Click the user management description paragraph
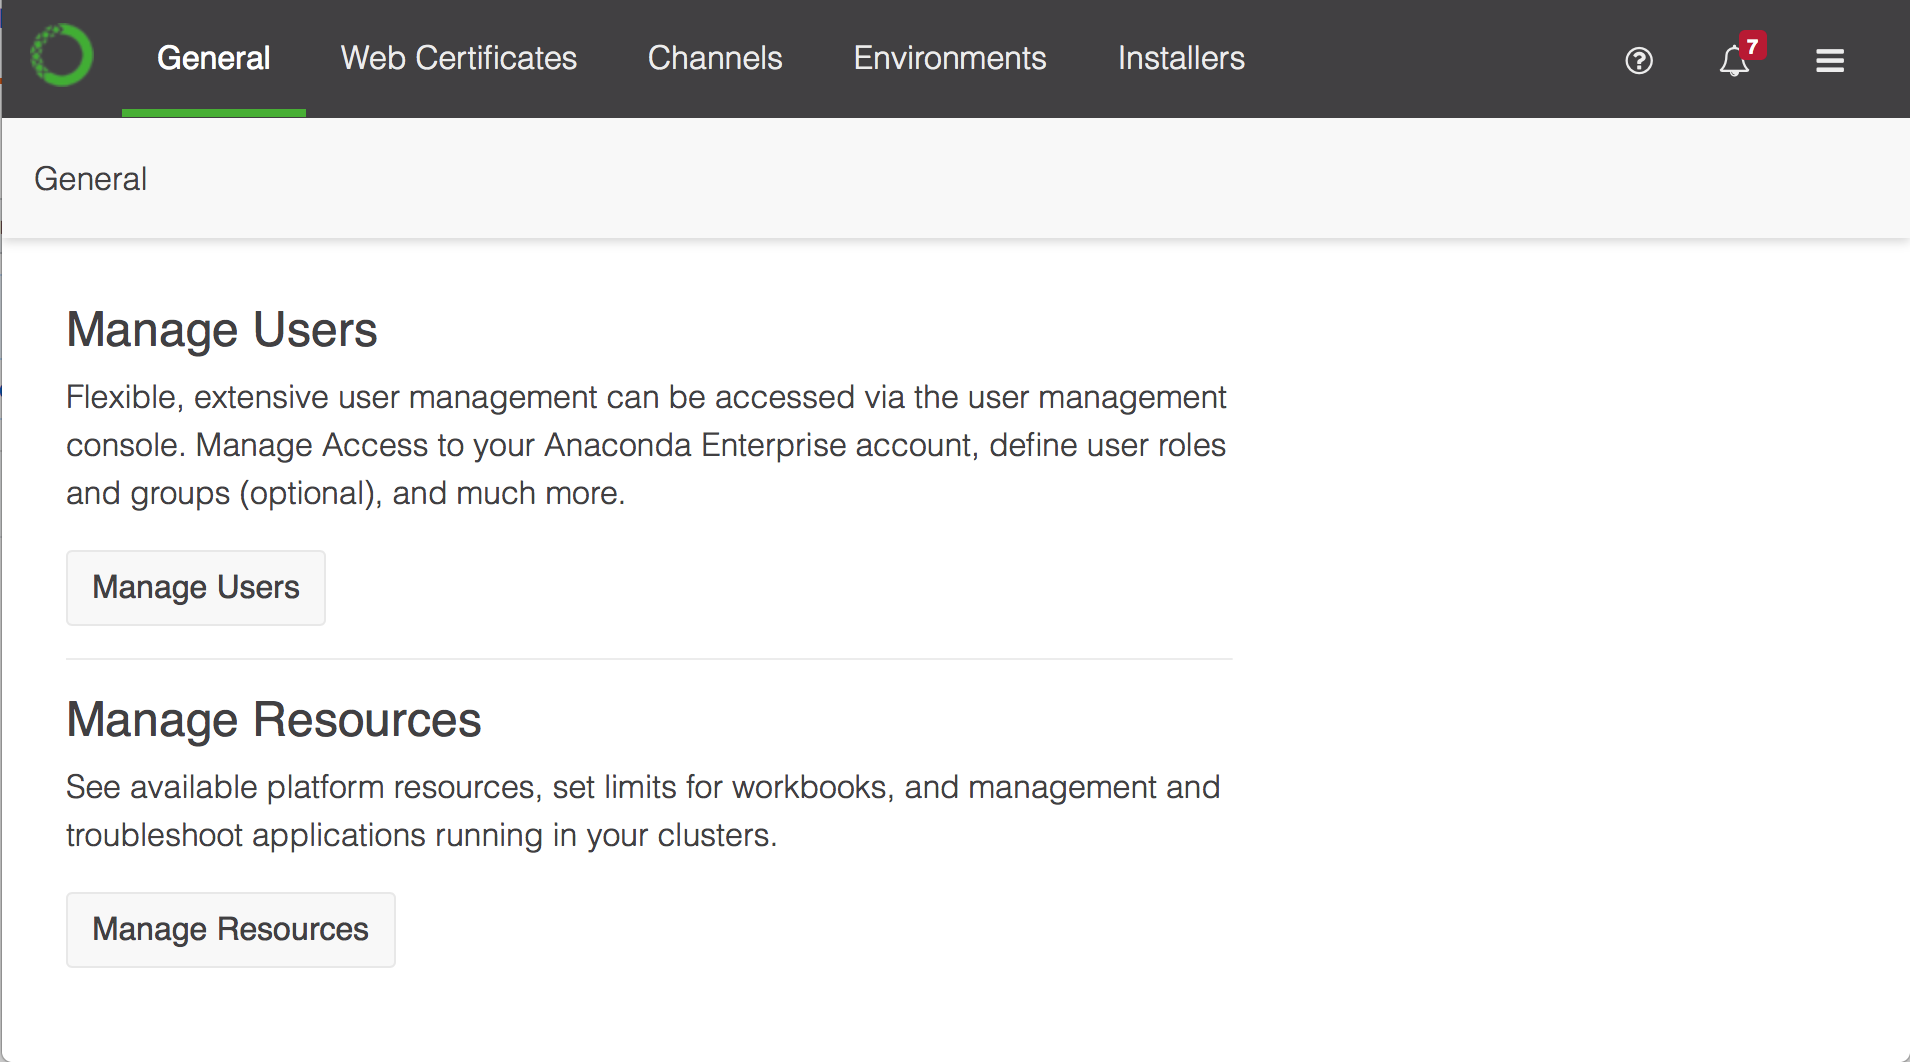 (646, 445)
